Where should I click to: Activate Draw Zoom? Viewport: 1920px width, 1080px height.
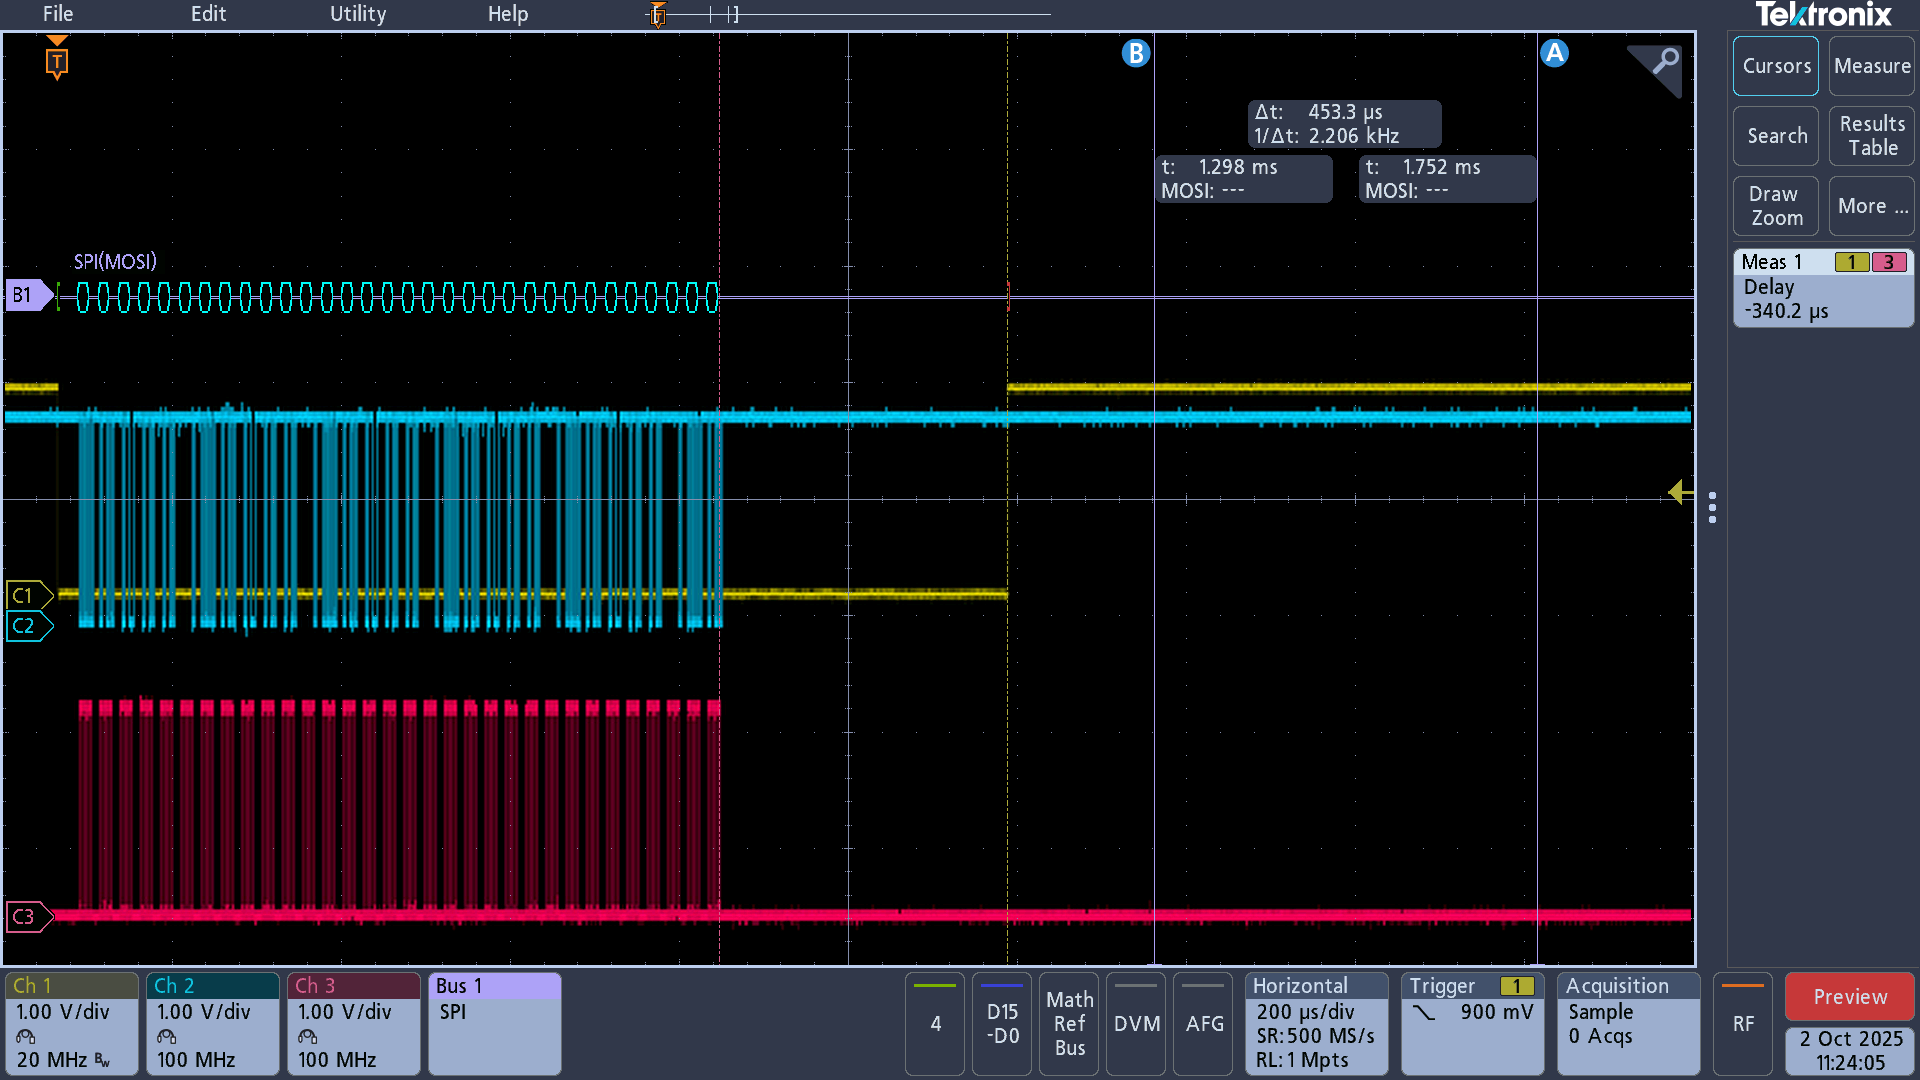1776,206
